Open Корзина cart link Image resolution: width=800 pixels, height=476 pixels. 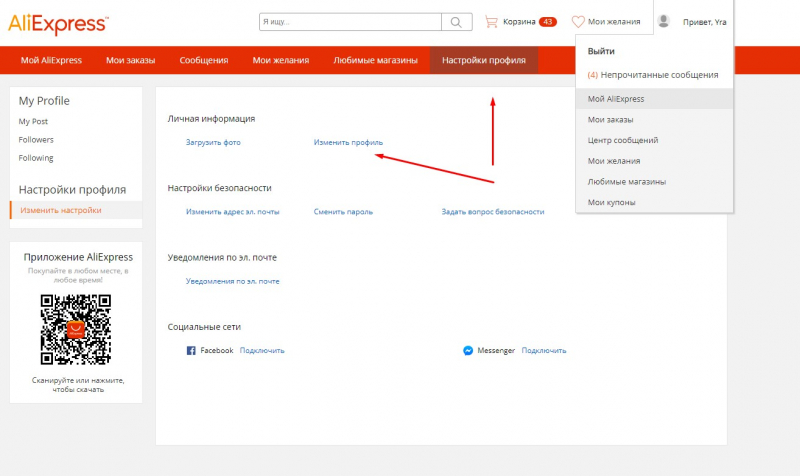(519, 22)
